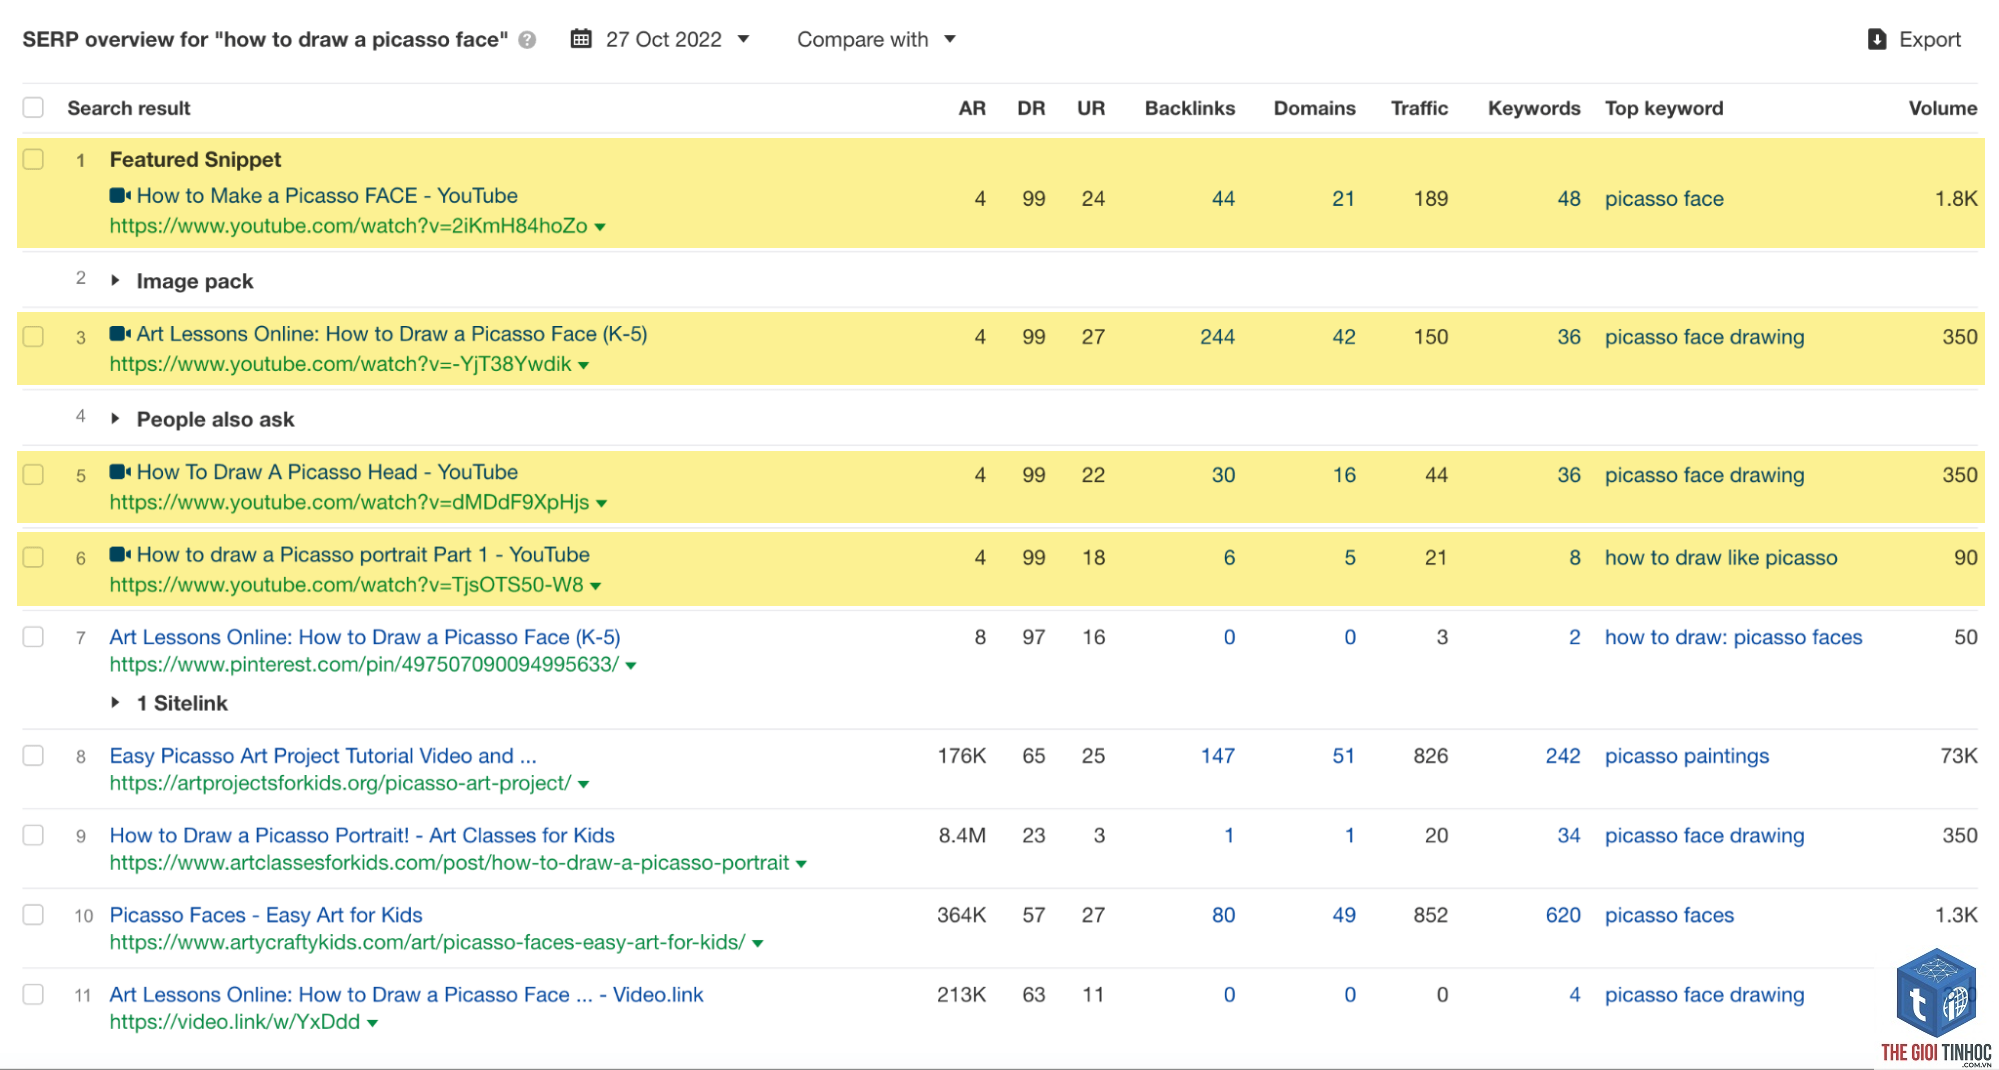Open URL dropdown arrow for watch?v=dMDdF9XpHjs
This screenshot has height=1070, width=1999.
coord(602,503)
